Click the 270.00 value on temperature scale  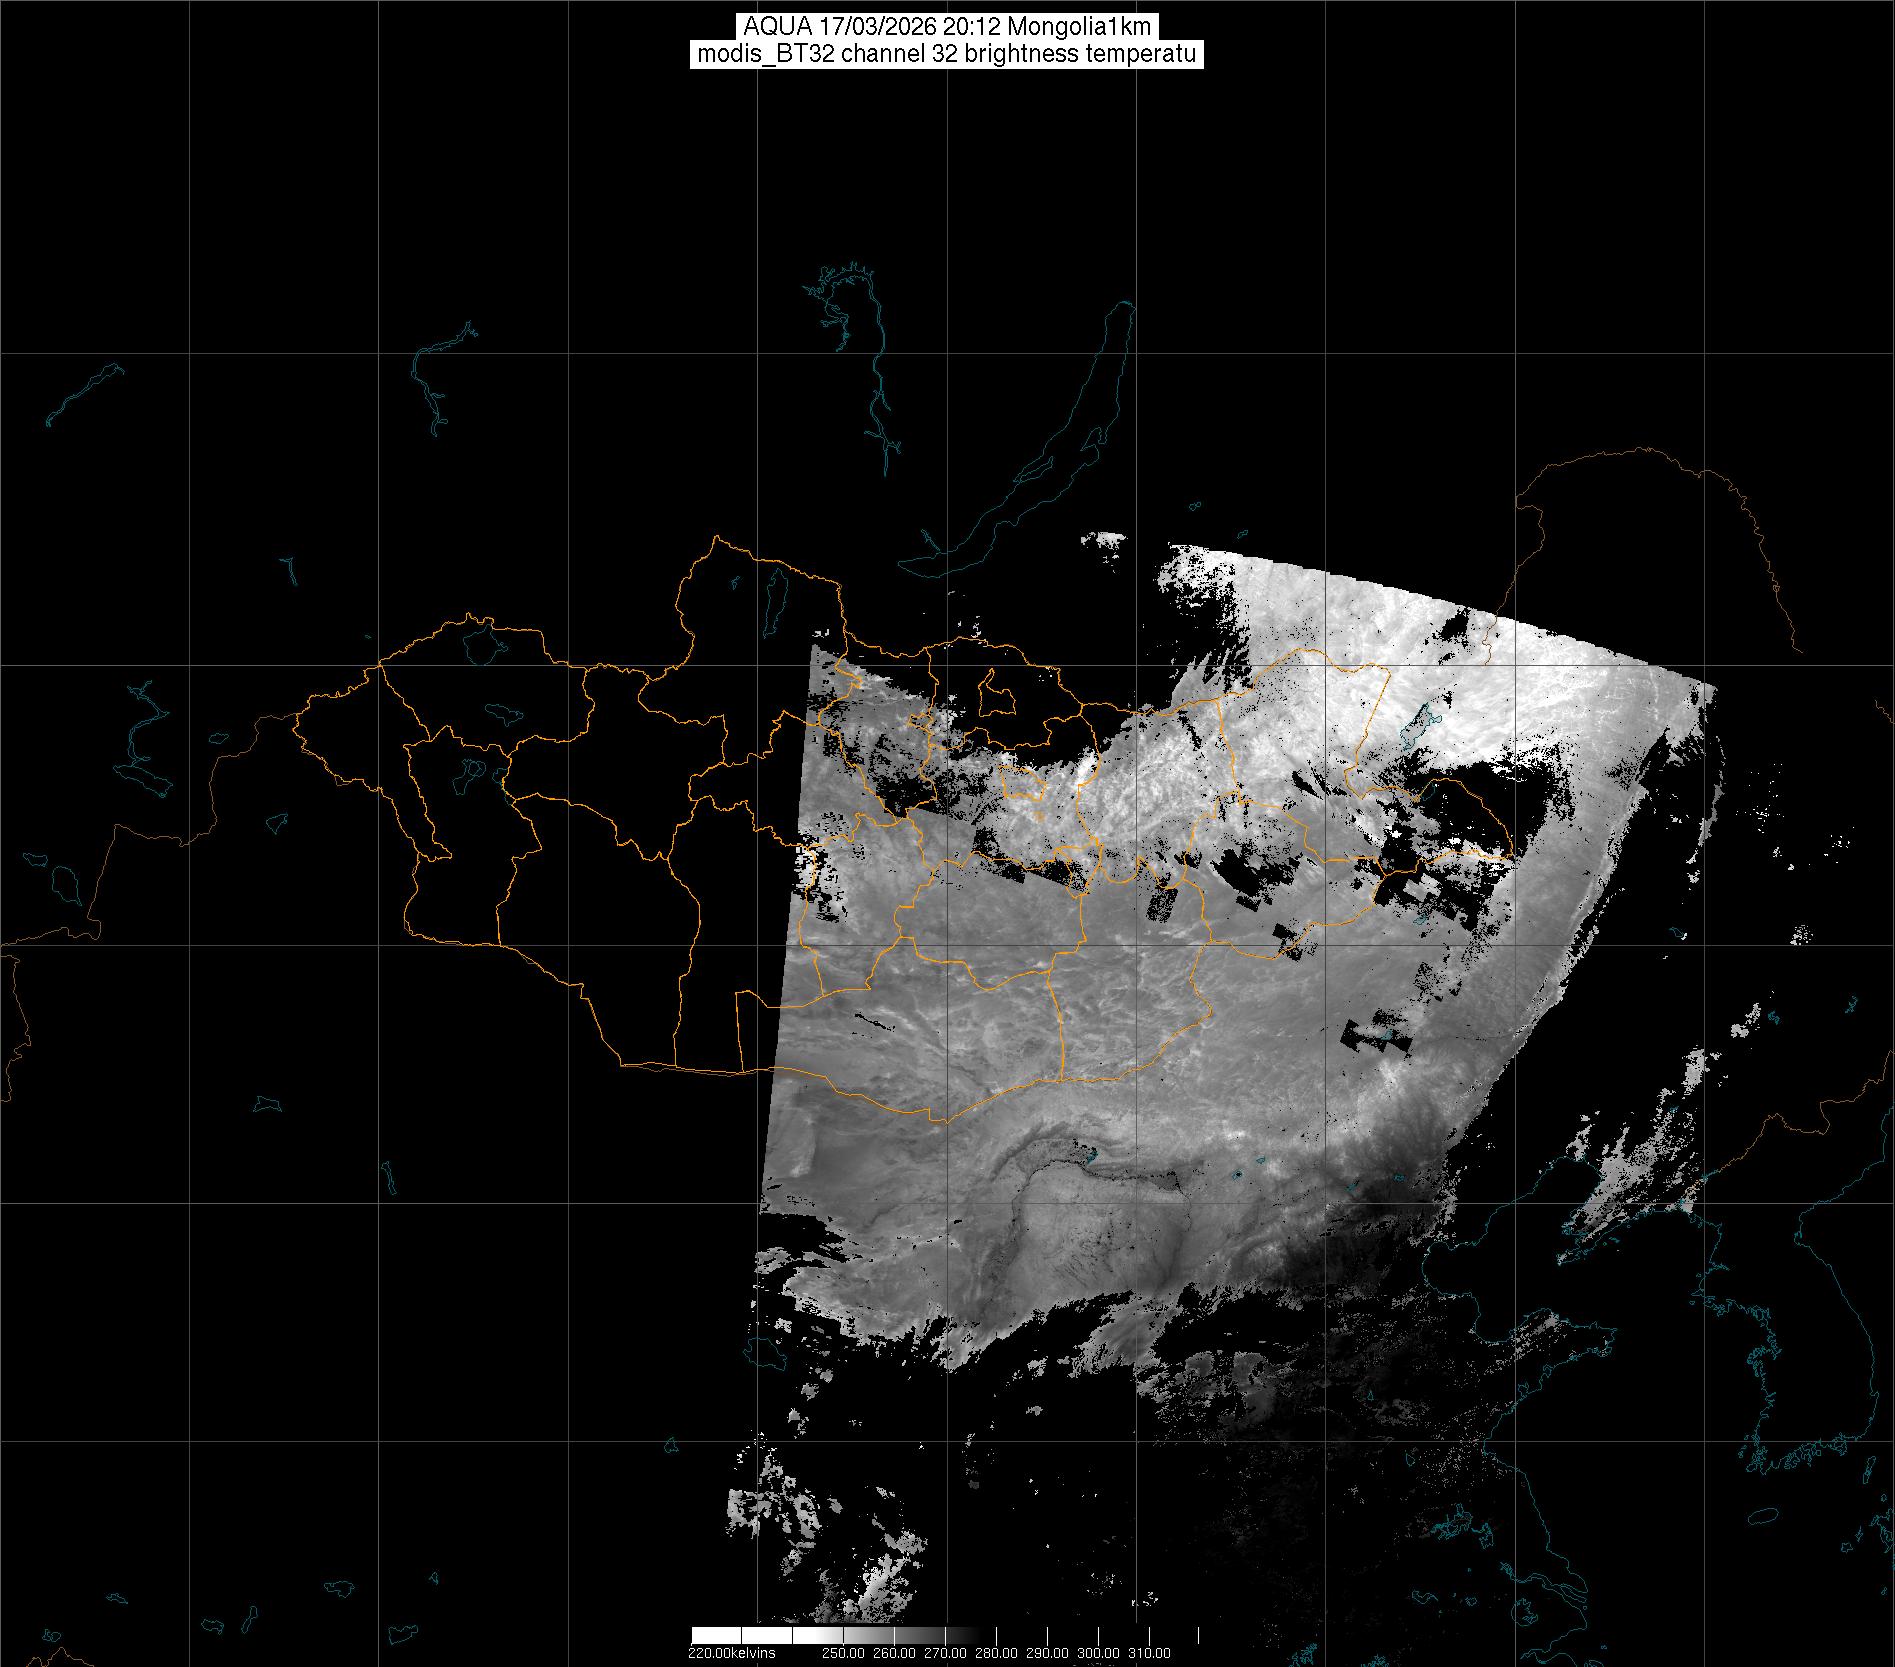click(x=945, y=1653)
